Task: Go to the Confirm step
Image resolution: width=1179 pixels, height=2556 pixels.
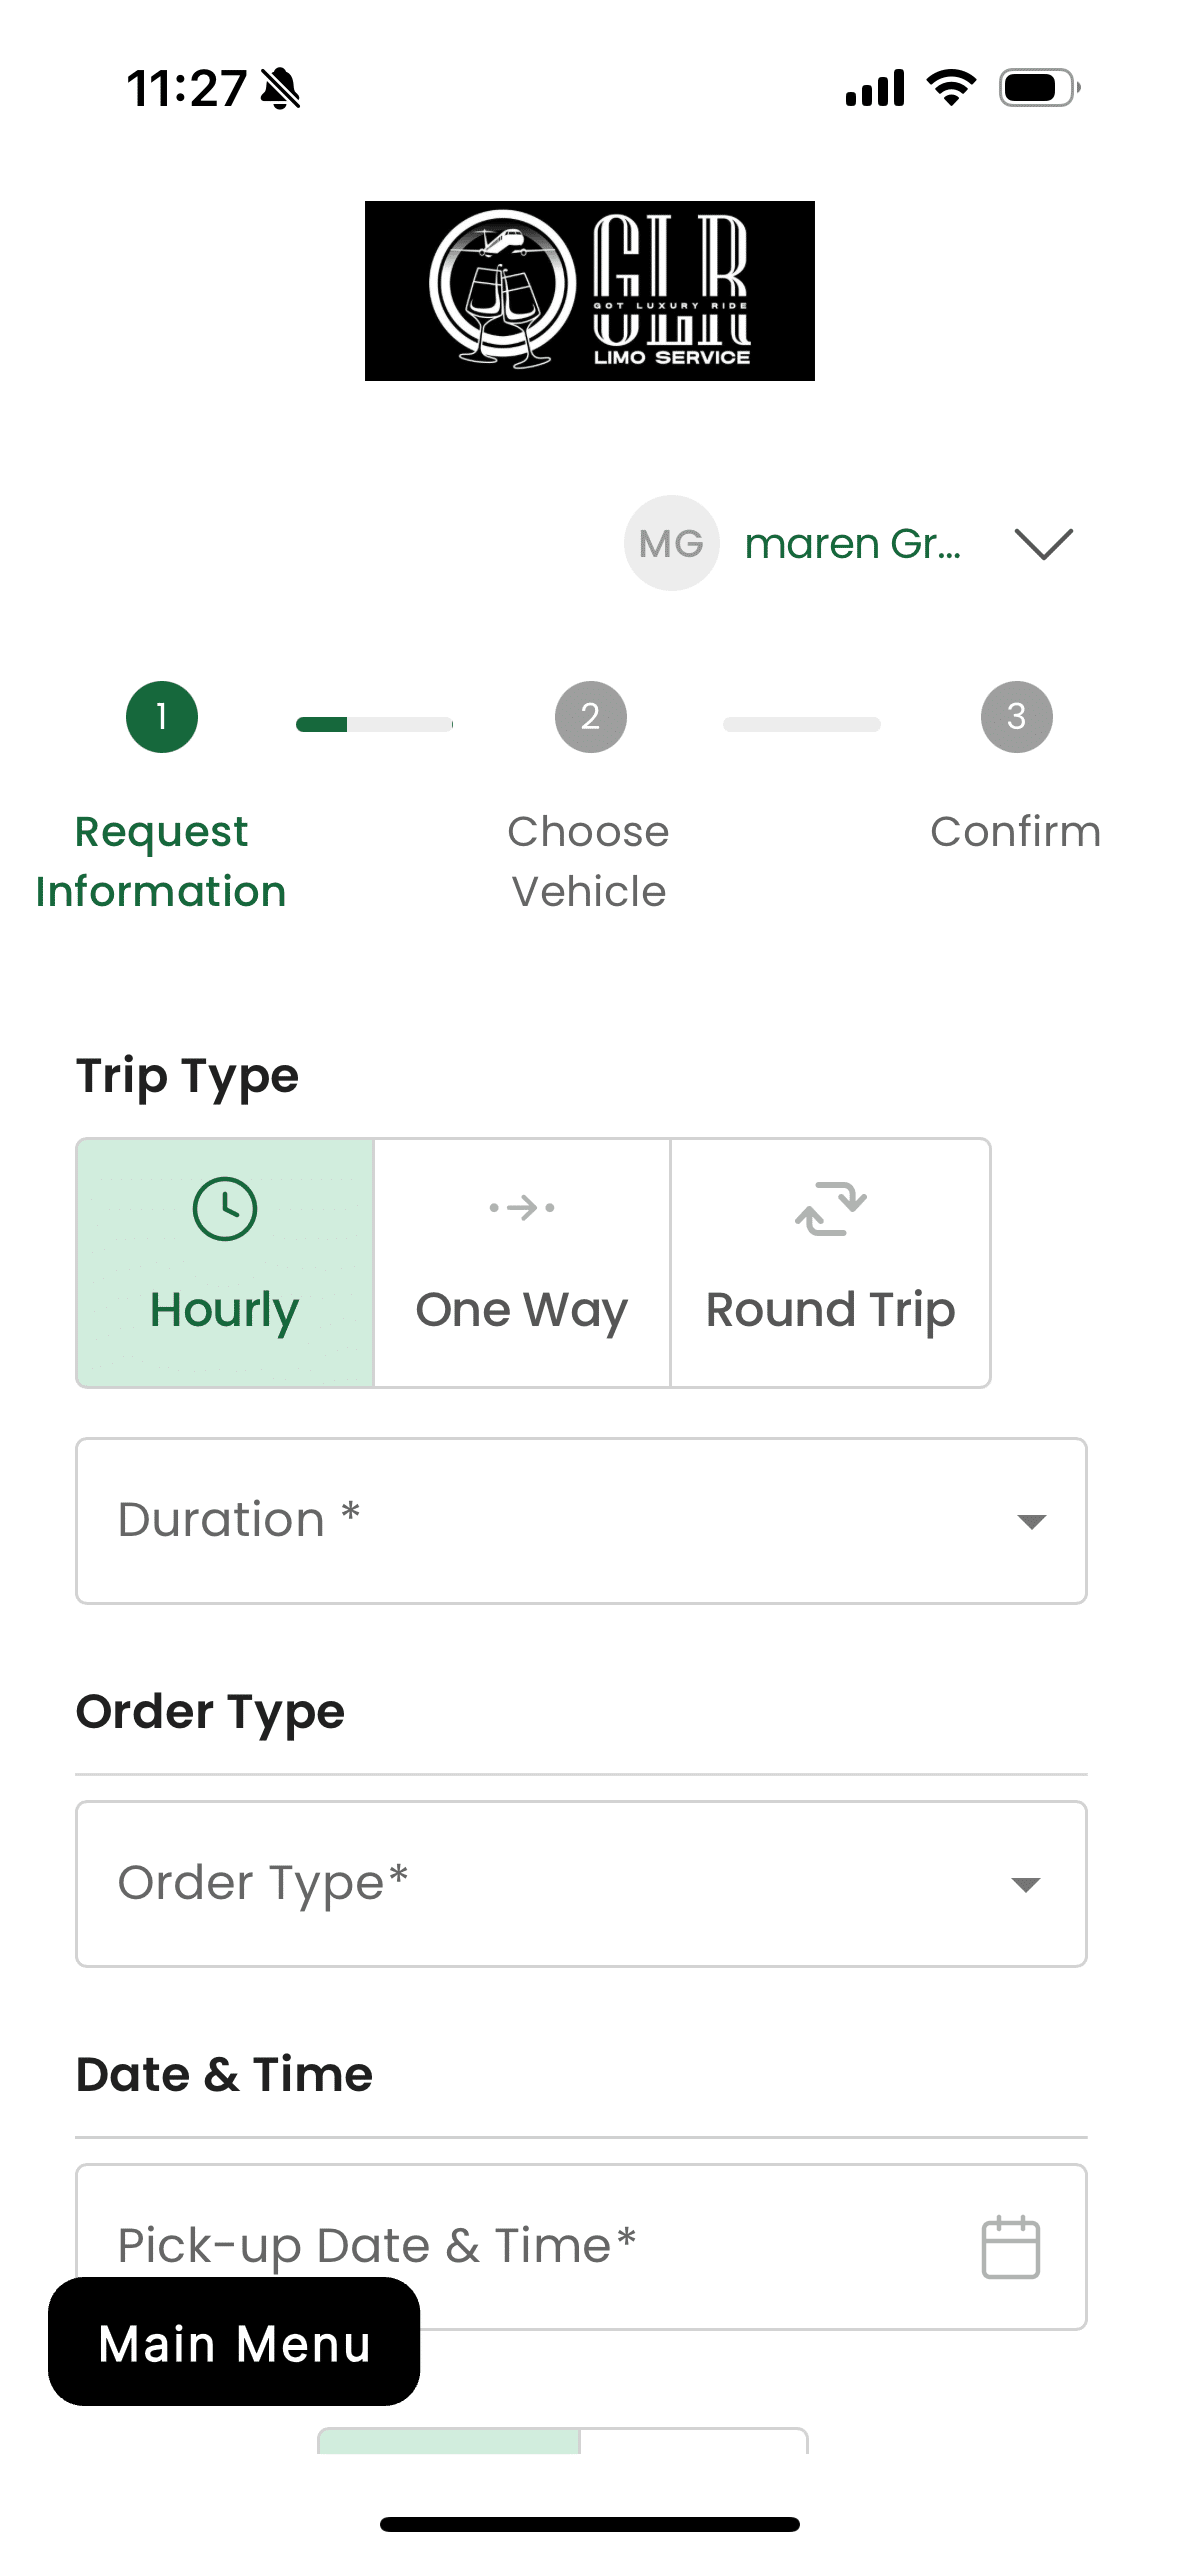Action: click(x=1015, y=832)
